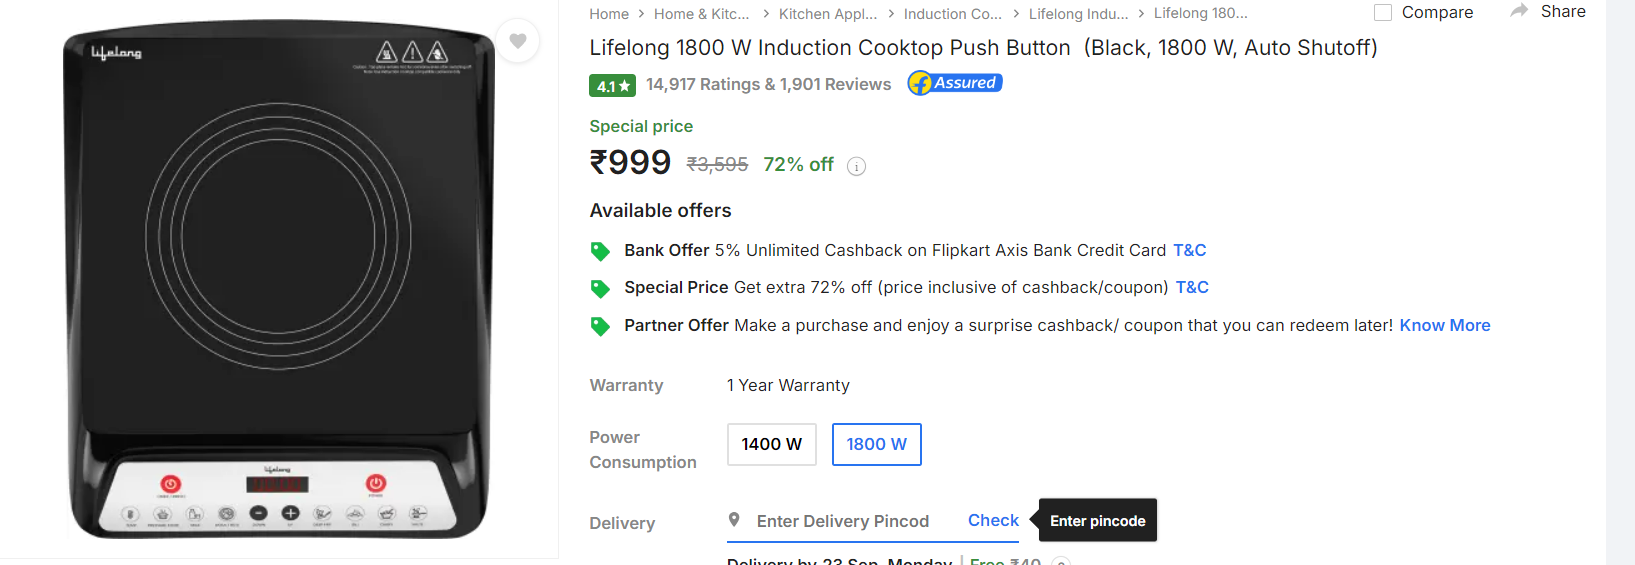Open Lifelong Indu... breadcrumb
The width and height of the screenshot is (1635, 565).
coord(1078,14)
